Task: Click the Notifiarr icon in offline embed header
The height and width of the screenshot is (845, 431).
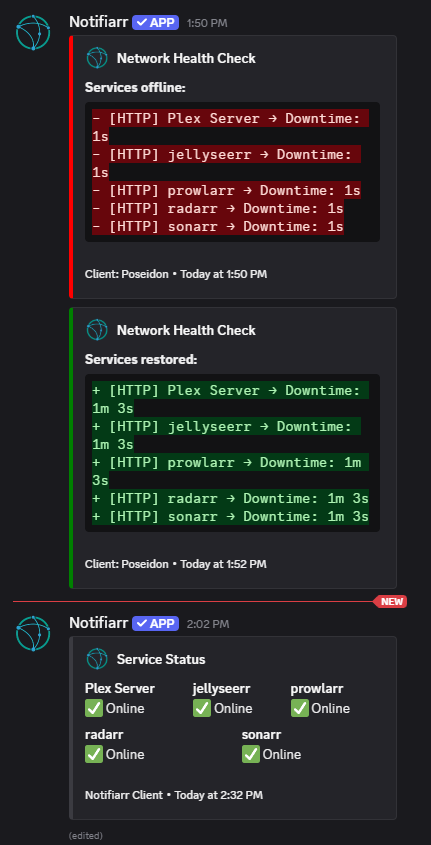Action: [98, 58]
